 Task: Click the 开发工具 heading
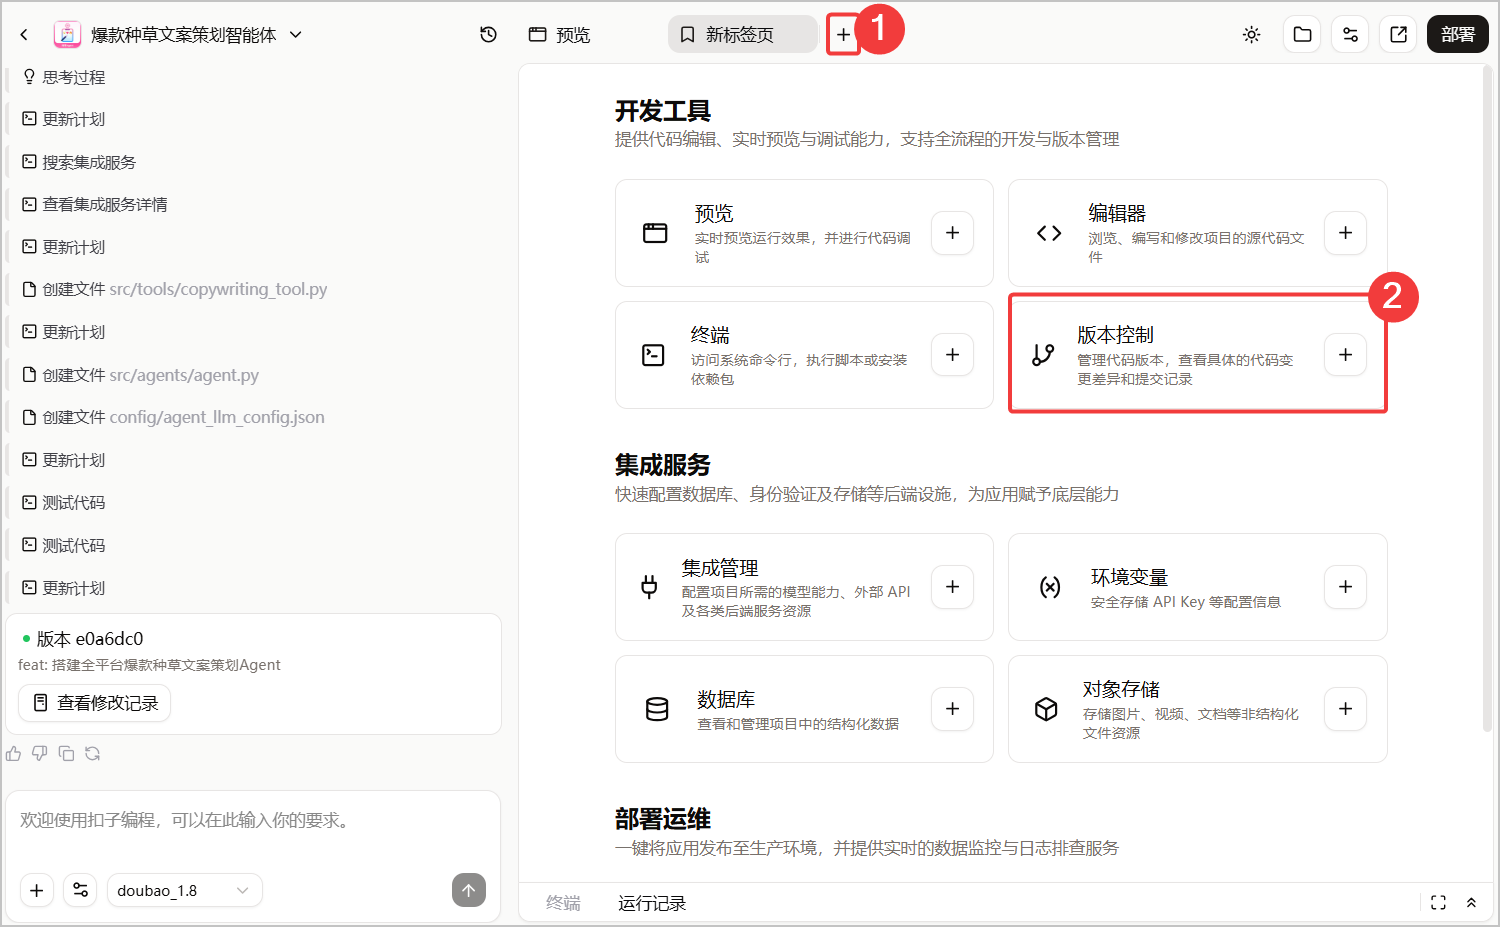(x=663, y=111)
